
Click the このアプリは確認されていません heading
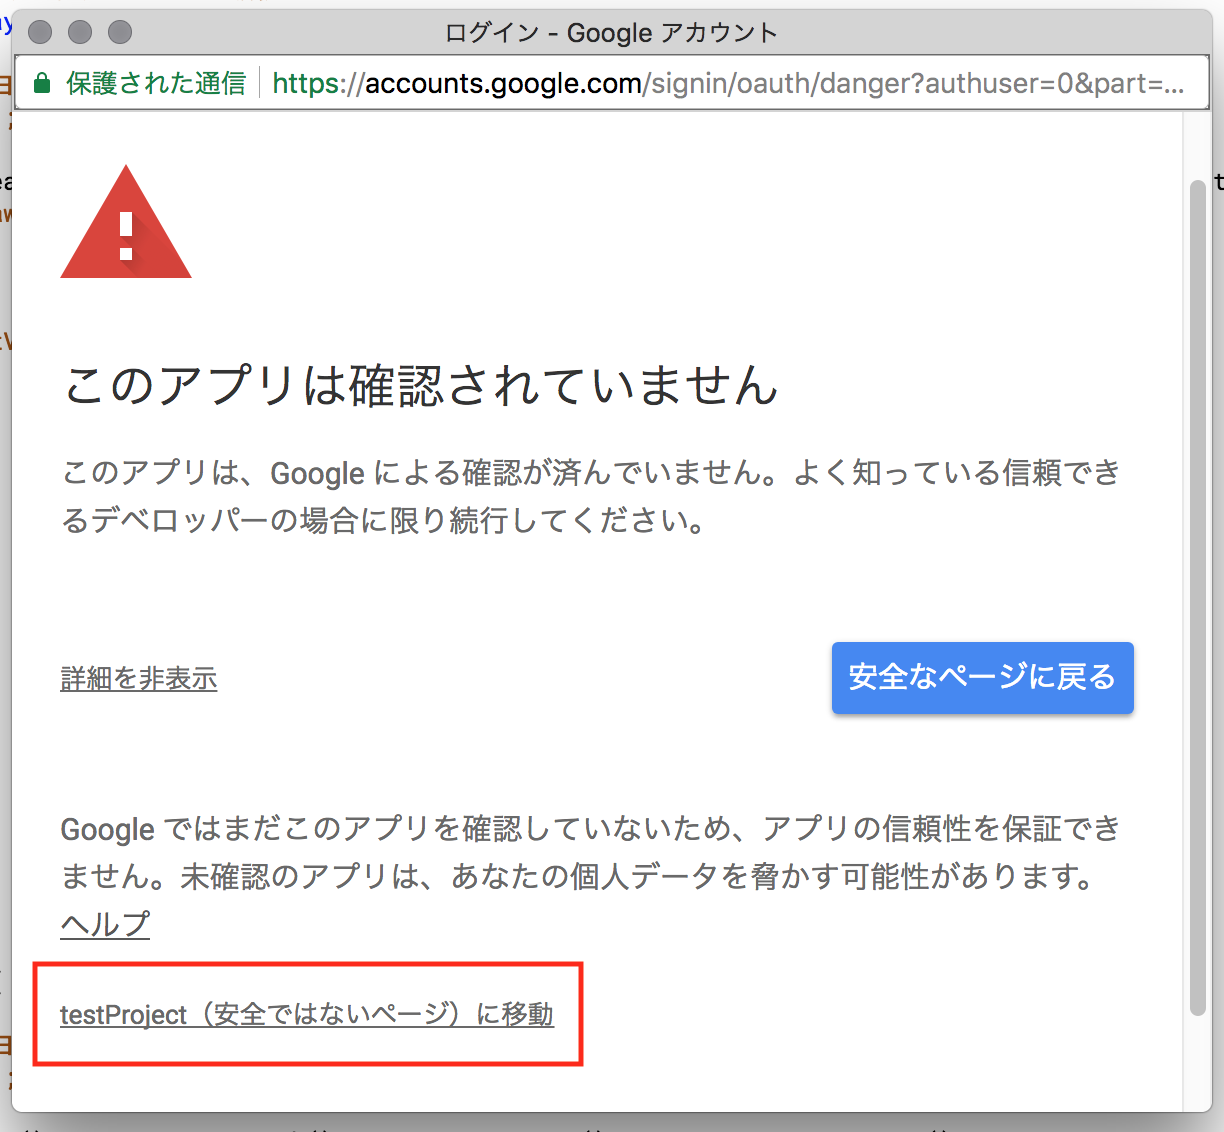420,386
